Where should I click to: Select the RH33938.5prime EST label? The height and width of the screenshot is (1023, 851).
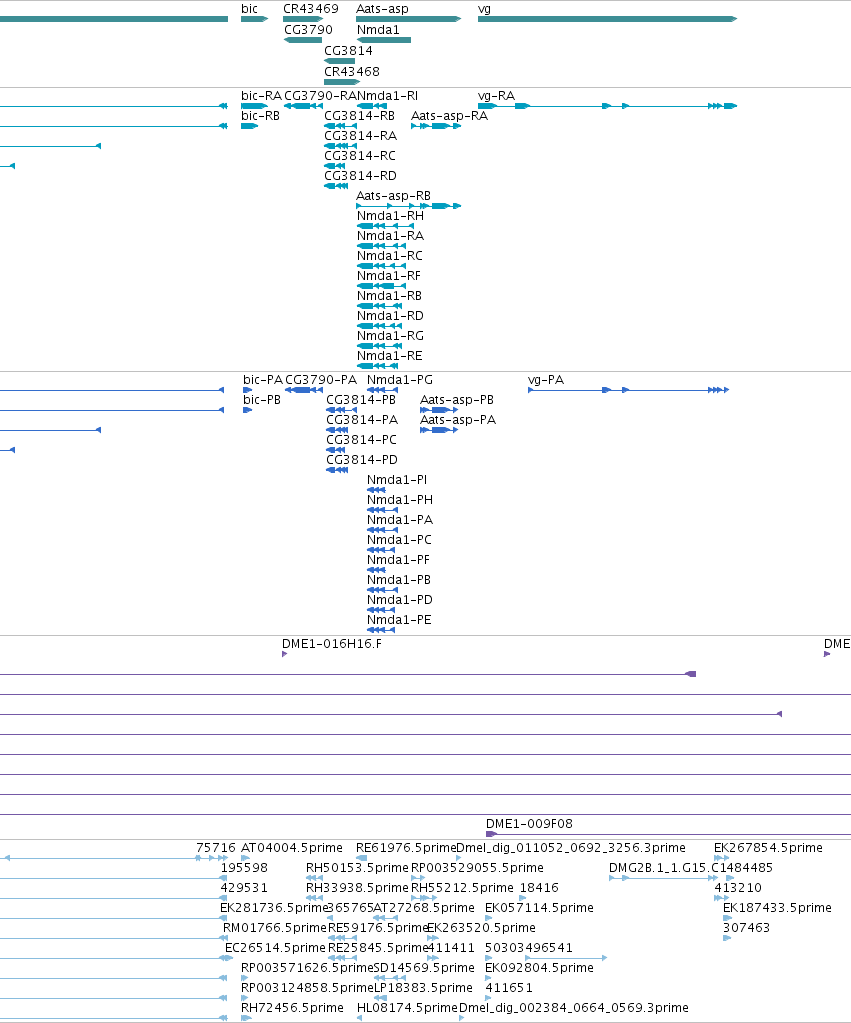pyautogui.click(x=357, y=888)
